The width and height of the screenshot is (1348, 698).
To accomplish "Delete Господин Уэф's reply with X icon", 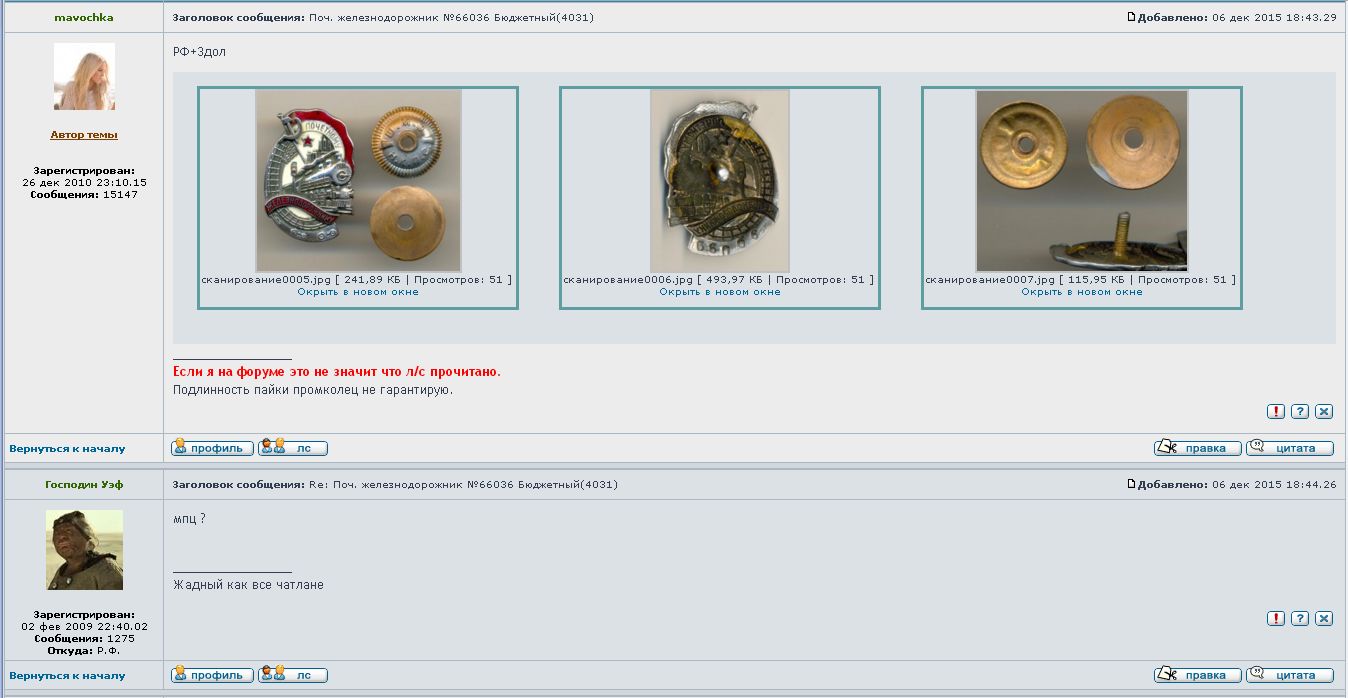I will [1324, 618].
